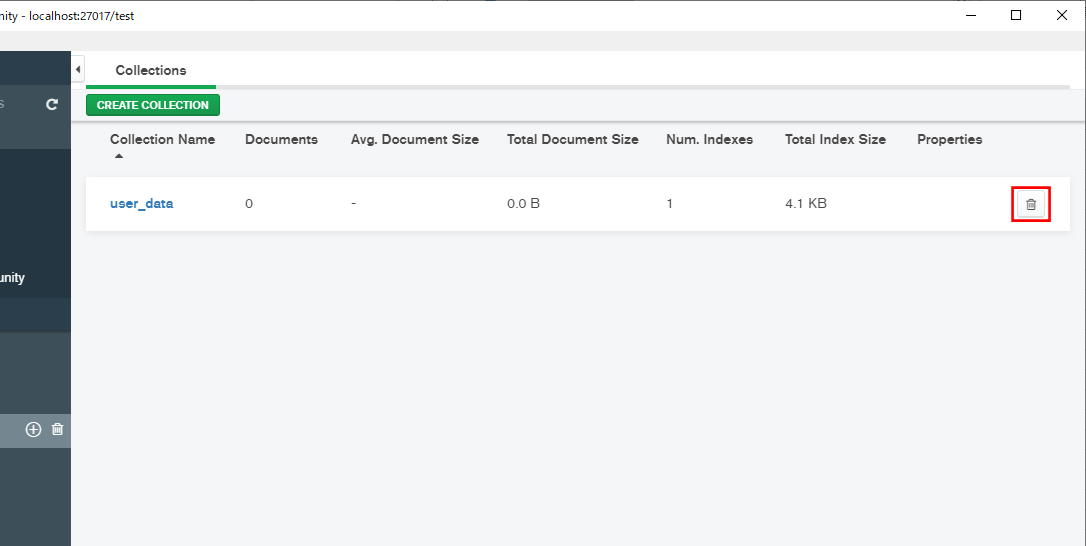Image resolution: width=1086 pixels, height=546 pixels.
Task: Sort by the Collection Name column header
Action: click(162, 139)
